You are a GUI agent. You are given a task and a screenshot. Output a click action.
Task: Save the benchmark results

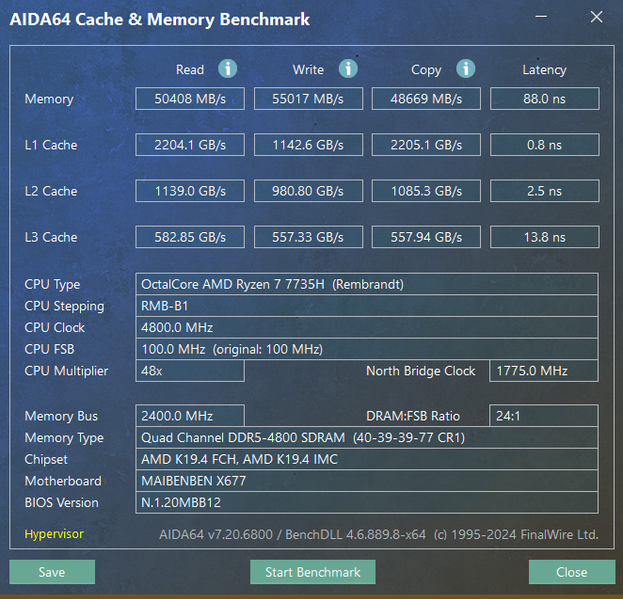tap(52, 572)
